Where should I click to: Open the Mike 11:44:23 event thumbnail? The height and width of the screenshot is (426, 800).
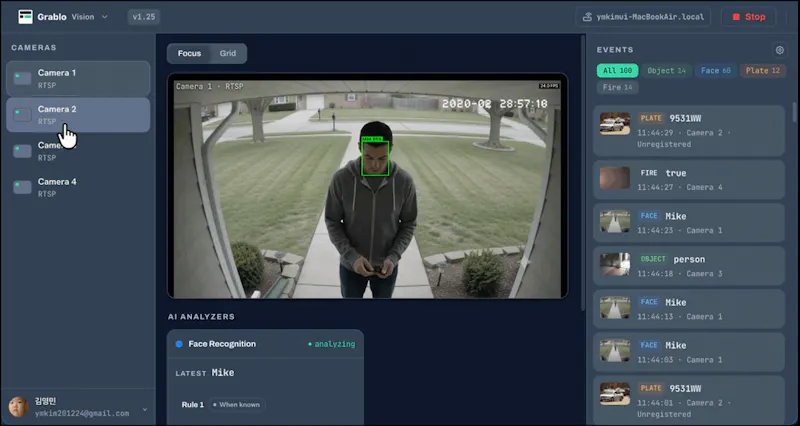point(615,221)
